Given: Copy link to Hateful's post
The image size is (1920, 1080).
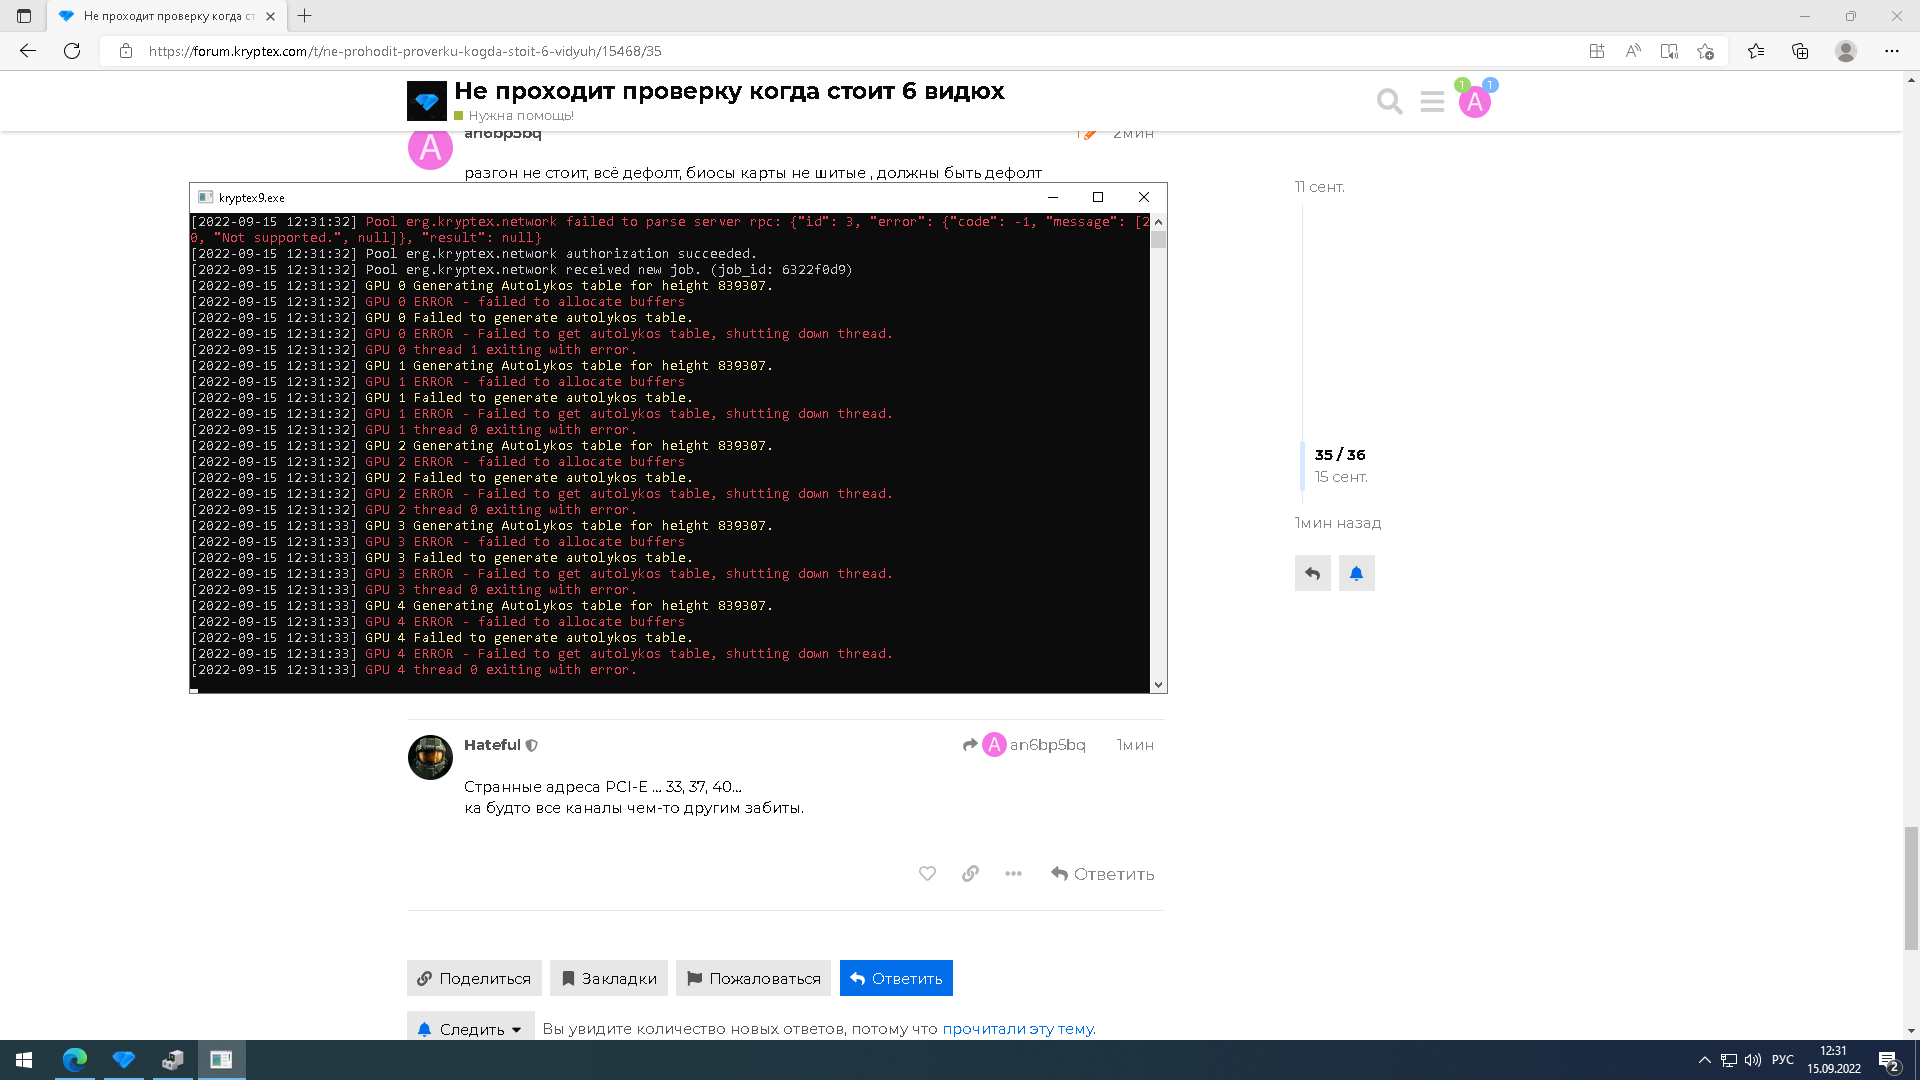Looking at the screenshot, I should coord(970,873).
